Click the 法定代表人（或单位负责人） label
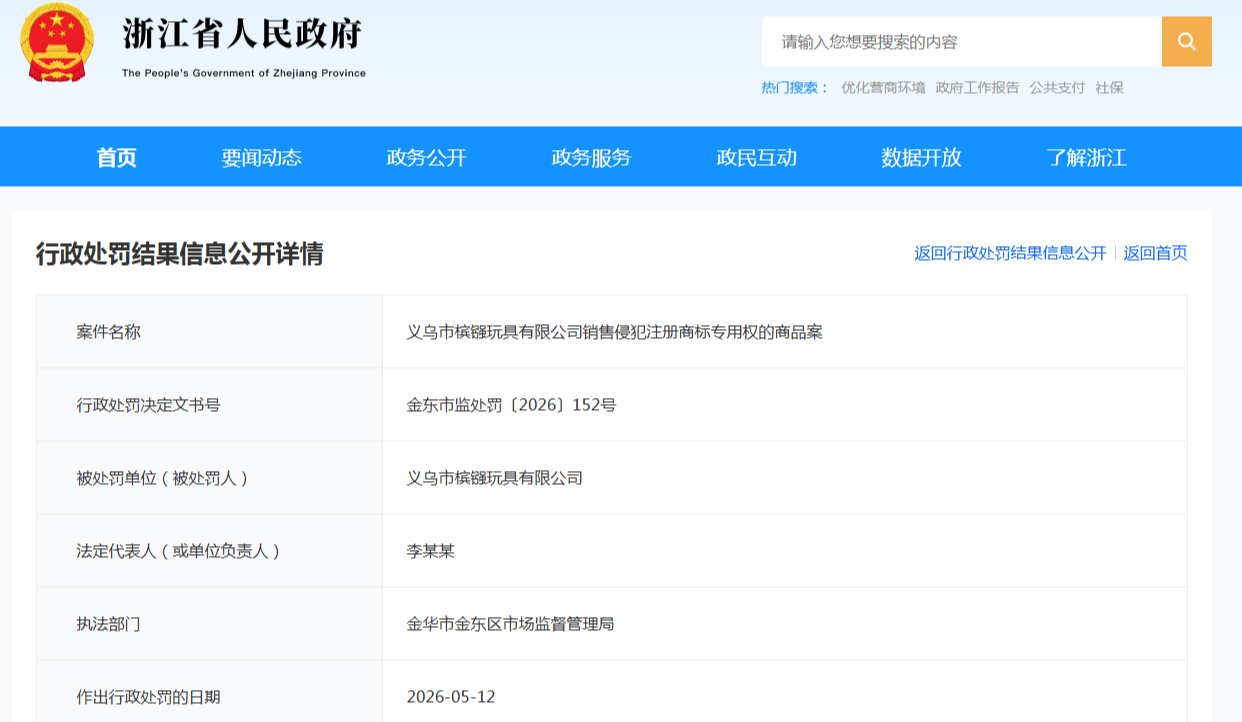 (178, 551)
